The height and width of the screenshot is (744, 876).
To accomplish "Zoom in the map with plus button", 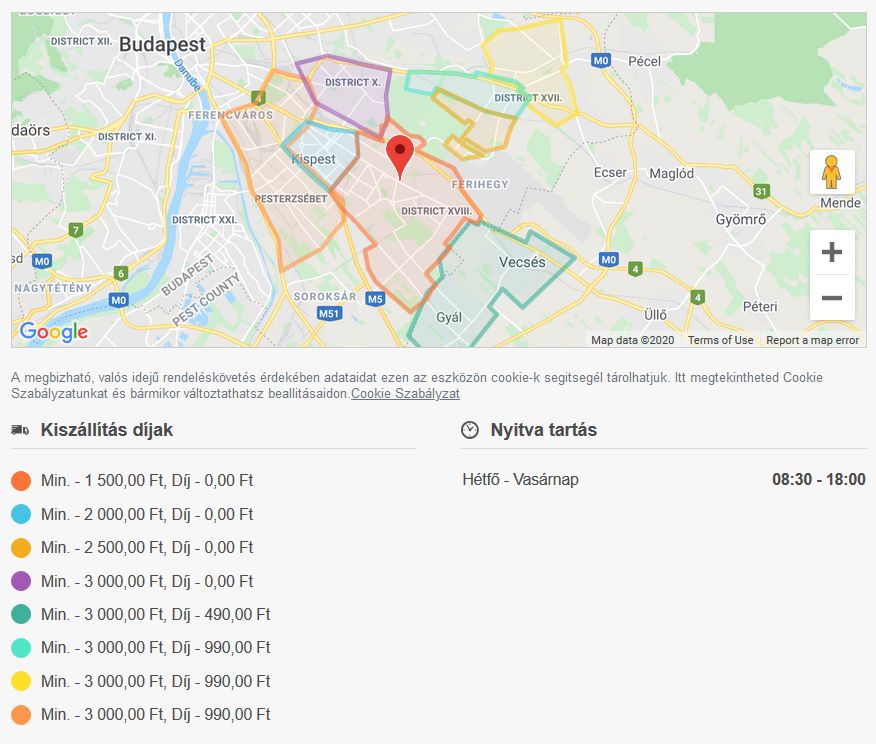I will click(832, 252).
